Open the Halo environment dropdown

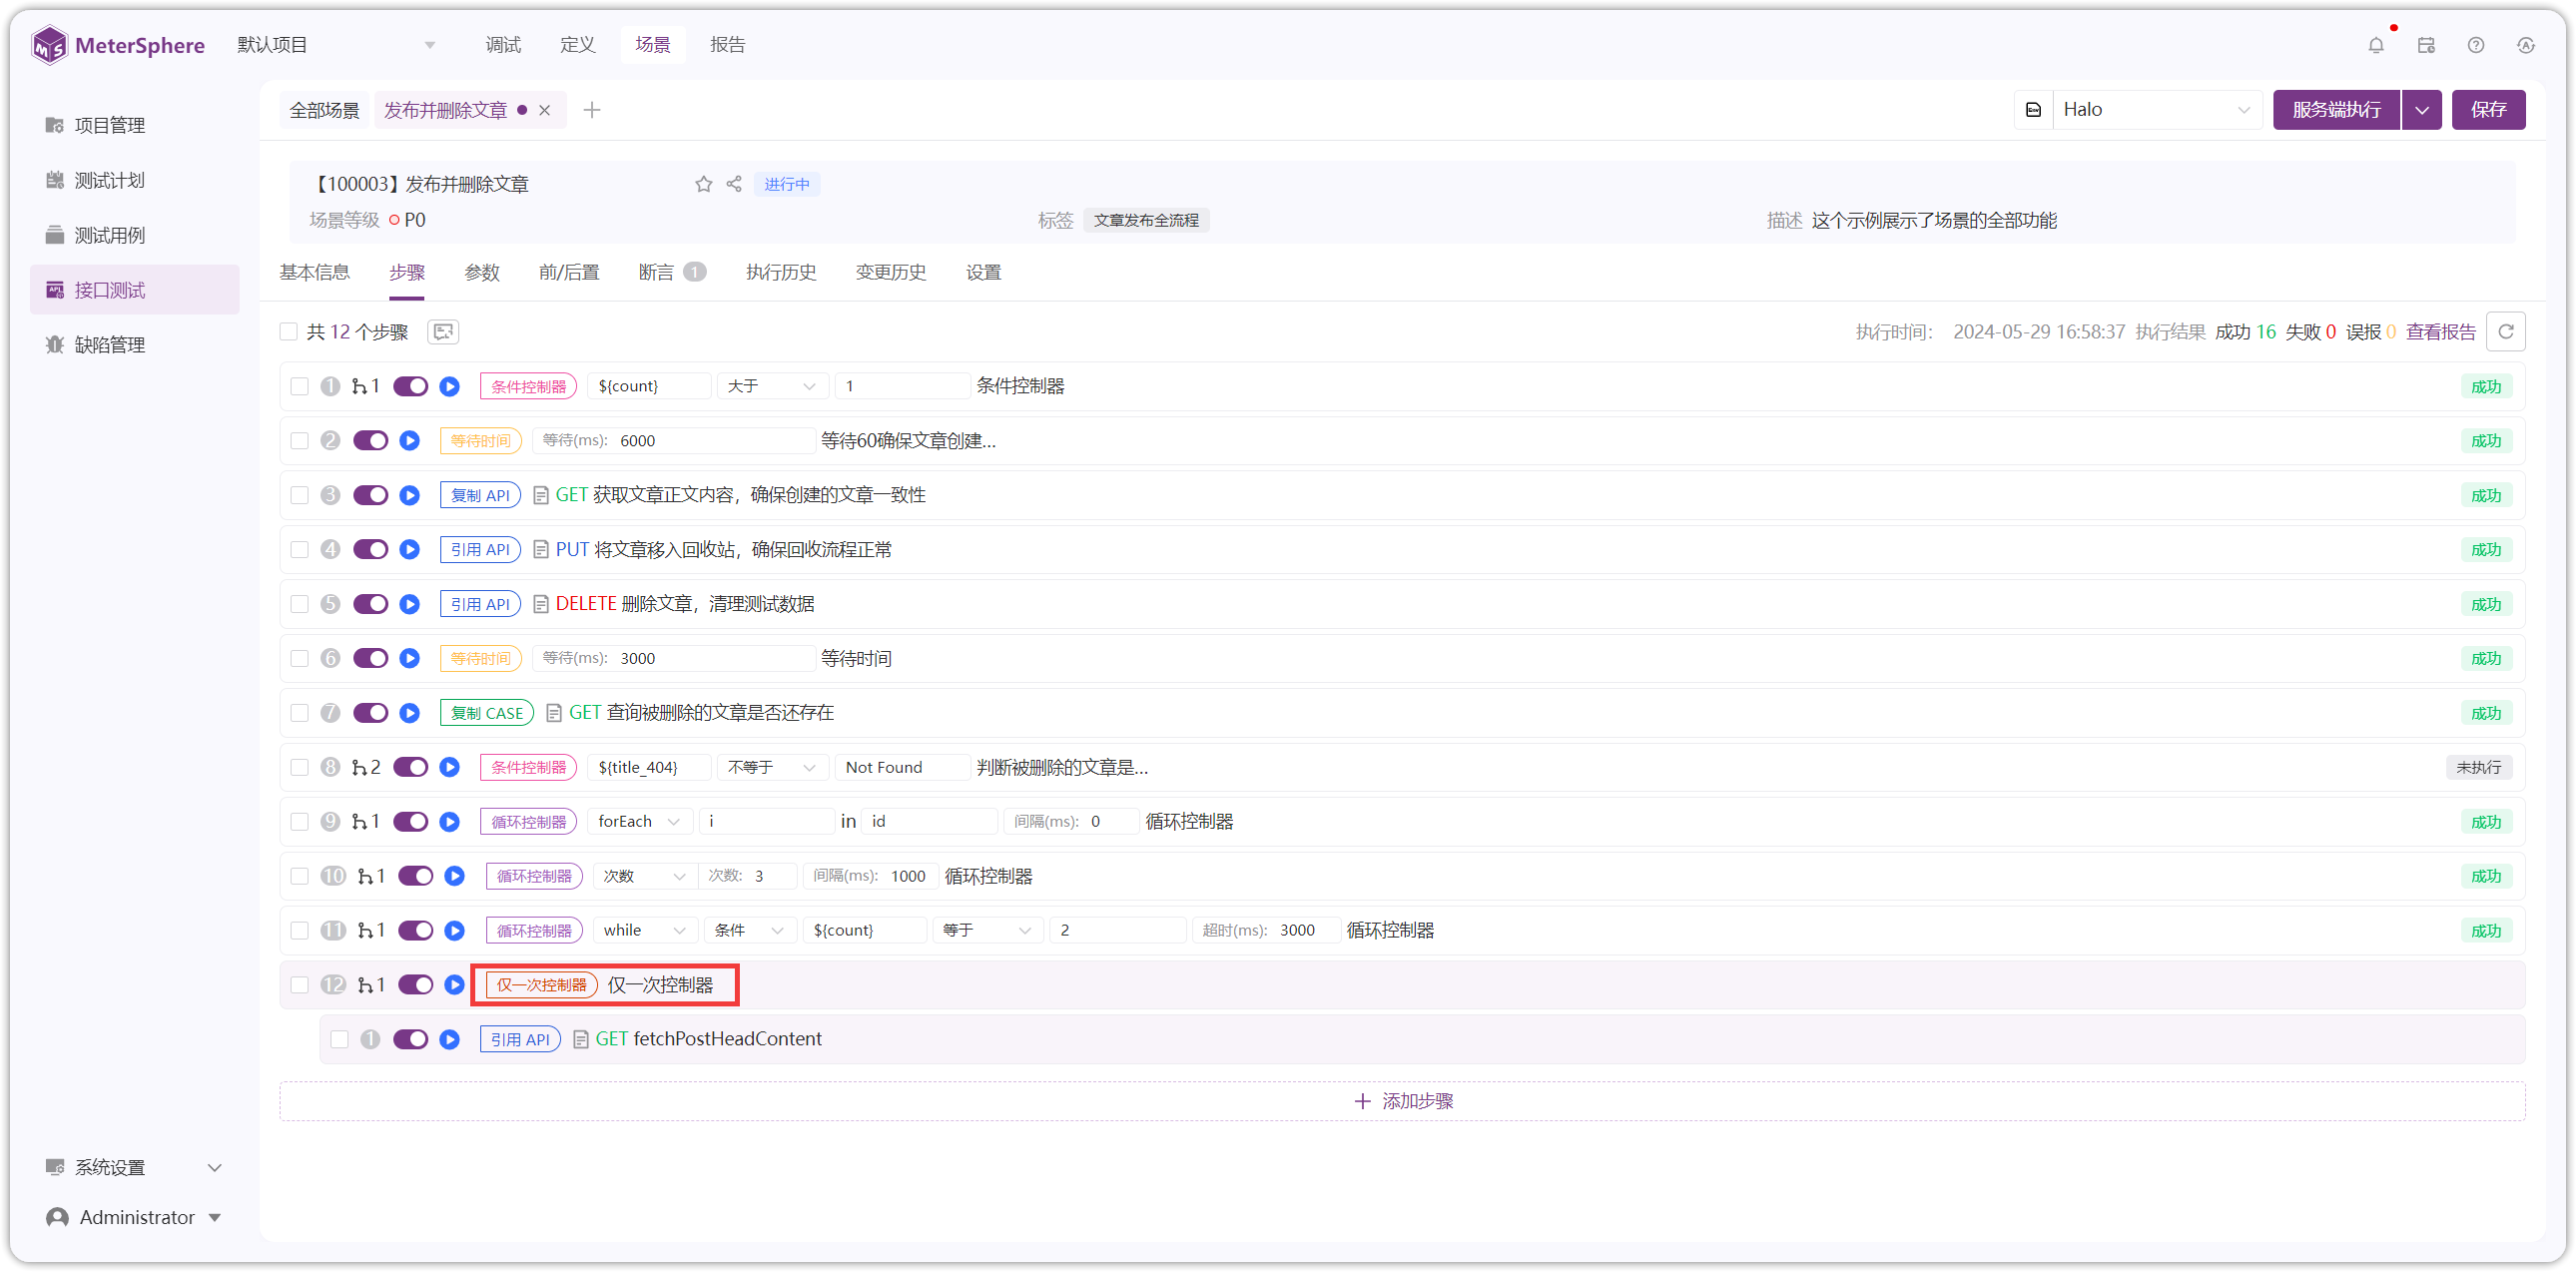pyautogui.click(x=2156, y=110)
